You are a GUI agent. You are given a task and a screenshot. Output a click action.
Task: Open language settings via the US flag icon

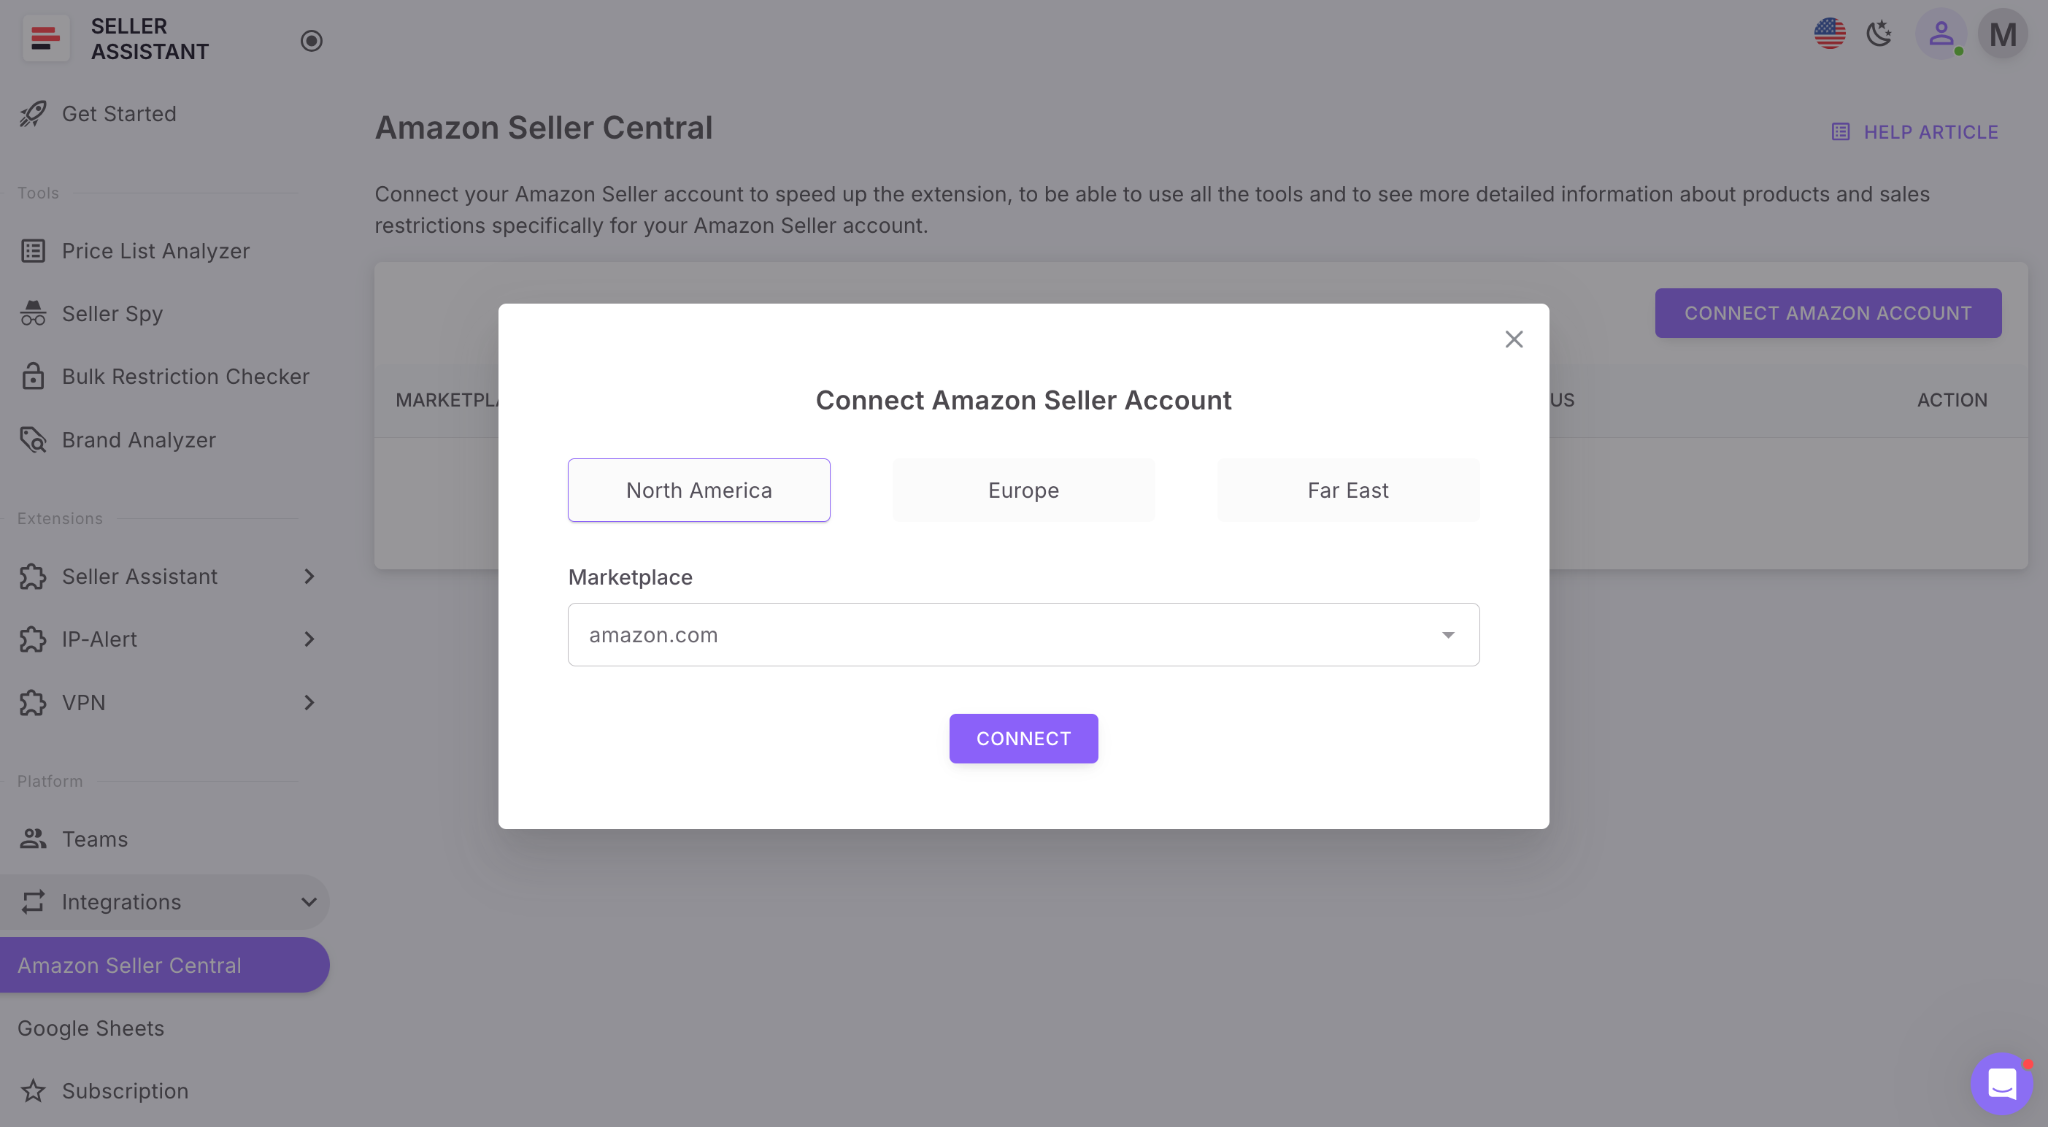[x=1829, y=33]
